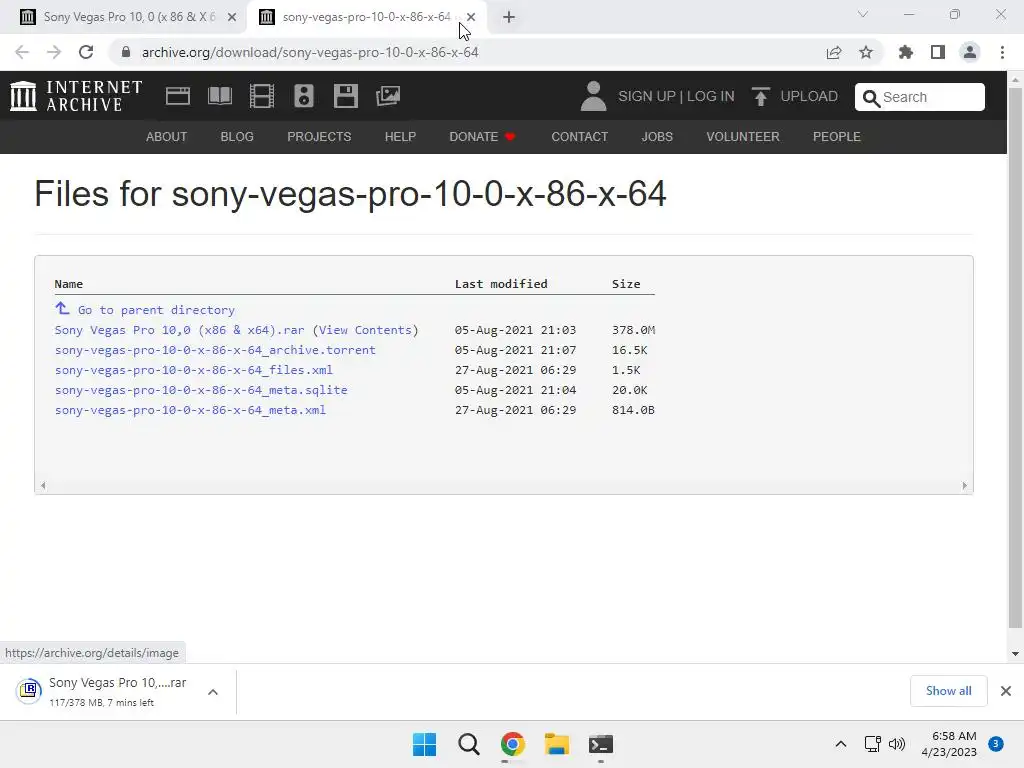
Task: Open the Web archive icon in Archive navbar
Action: [178, 96]
